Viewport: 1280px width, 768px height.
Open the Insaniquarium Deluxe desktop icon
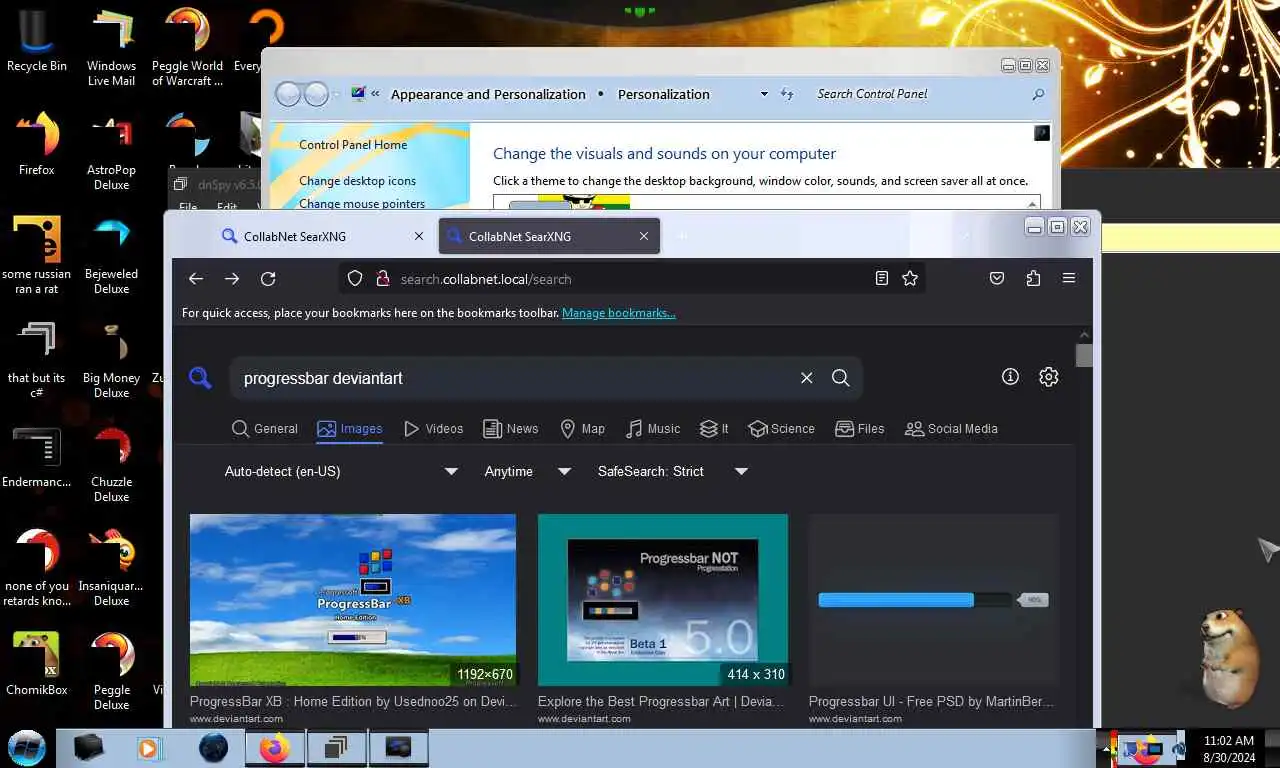[x=111, y=568]
